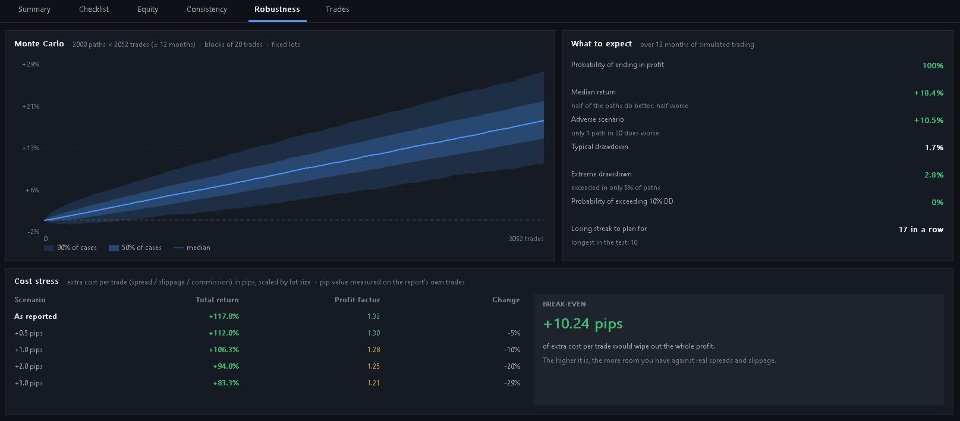This screenshot has height=421, width=960.
Task: Select the '+3.0 pips' scenario row
Action: click(x=267, y=382)
